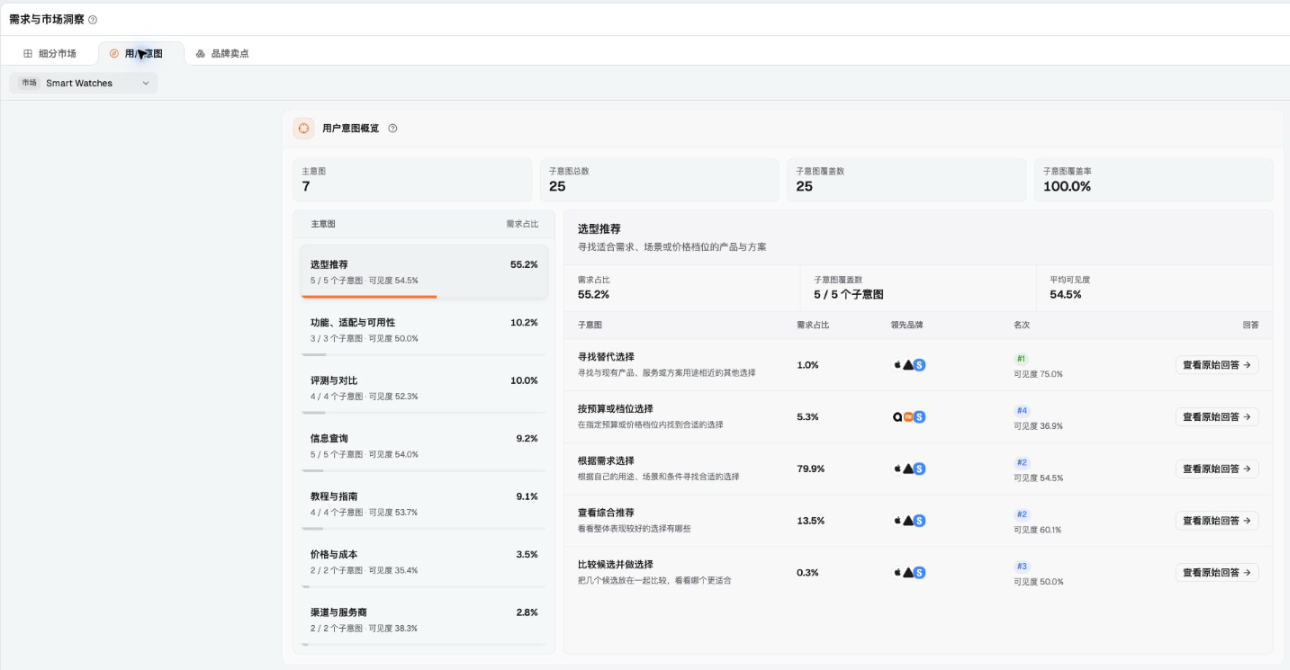Click 查看原始回答 for 寻找替代选择

[1217, 365]
